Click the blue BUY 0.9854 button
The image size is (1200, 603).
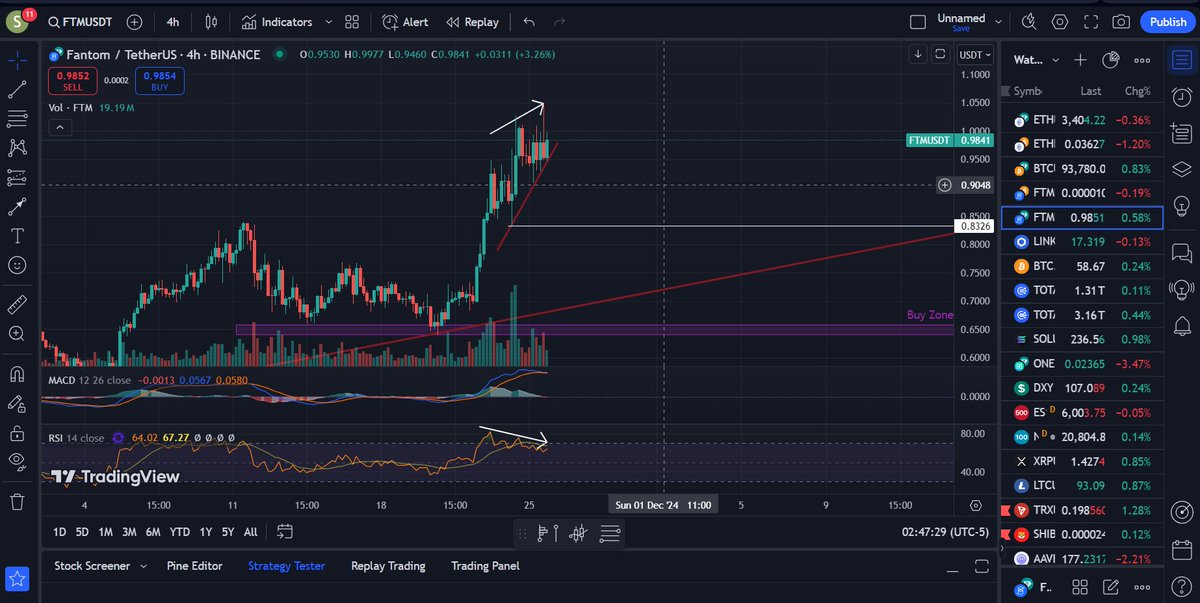[160, 80]
